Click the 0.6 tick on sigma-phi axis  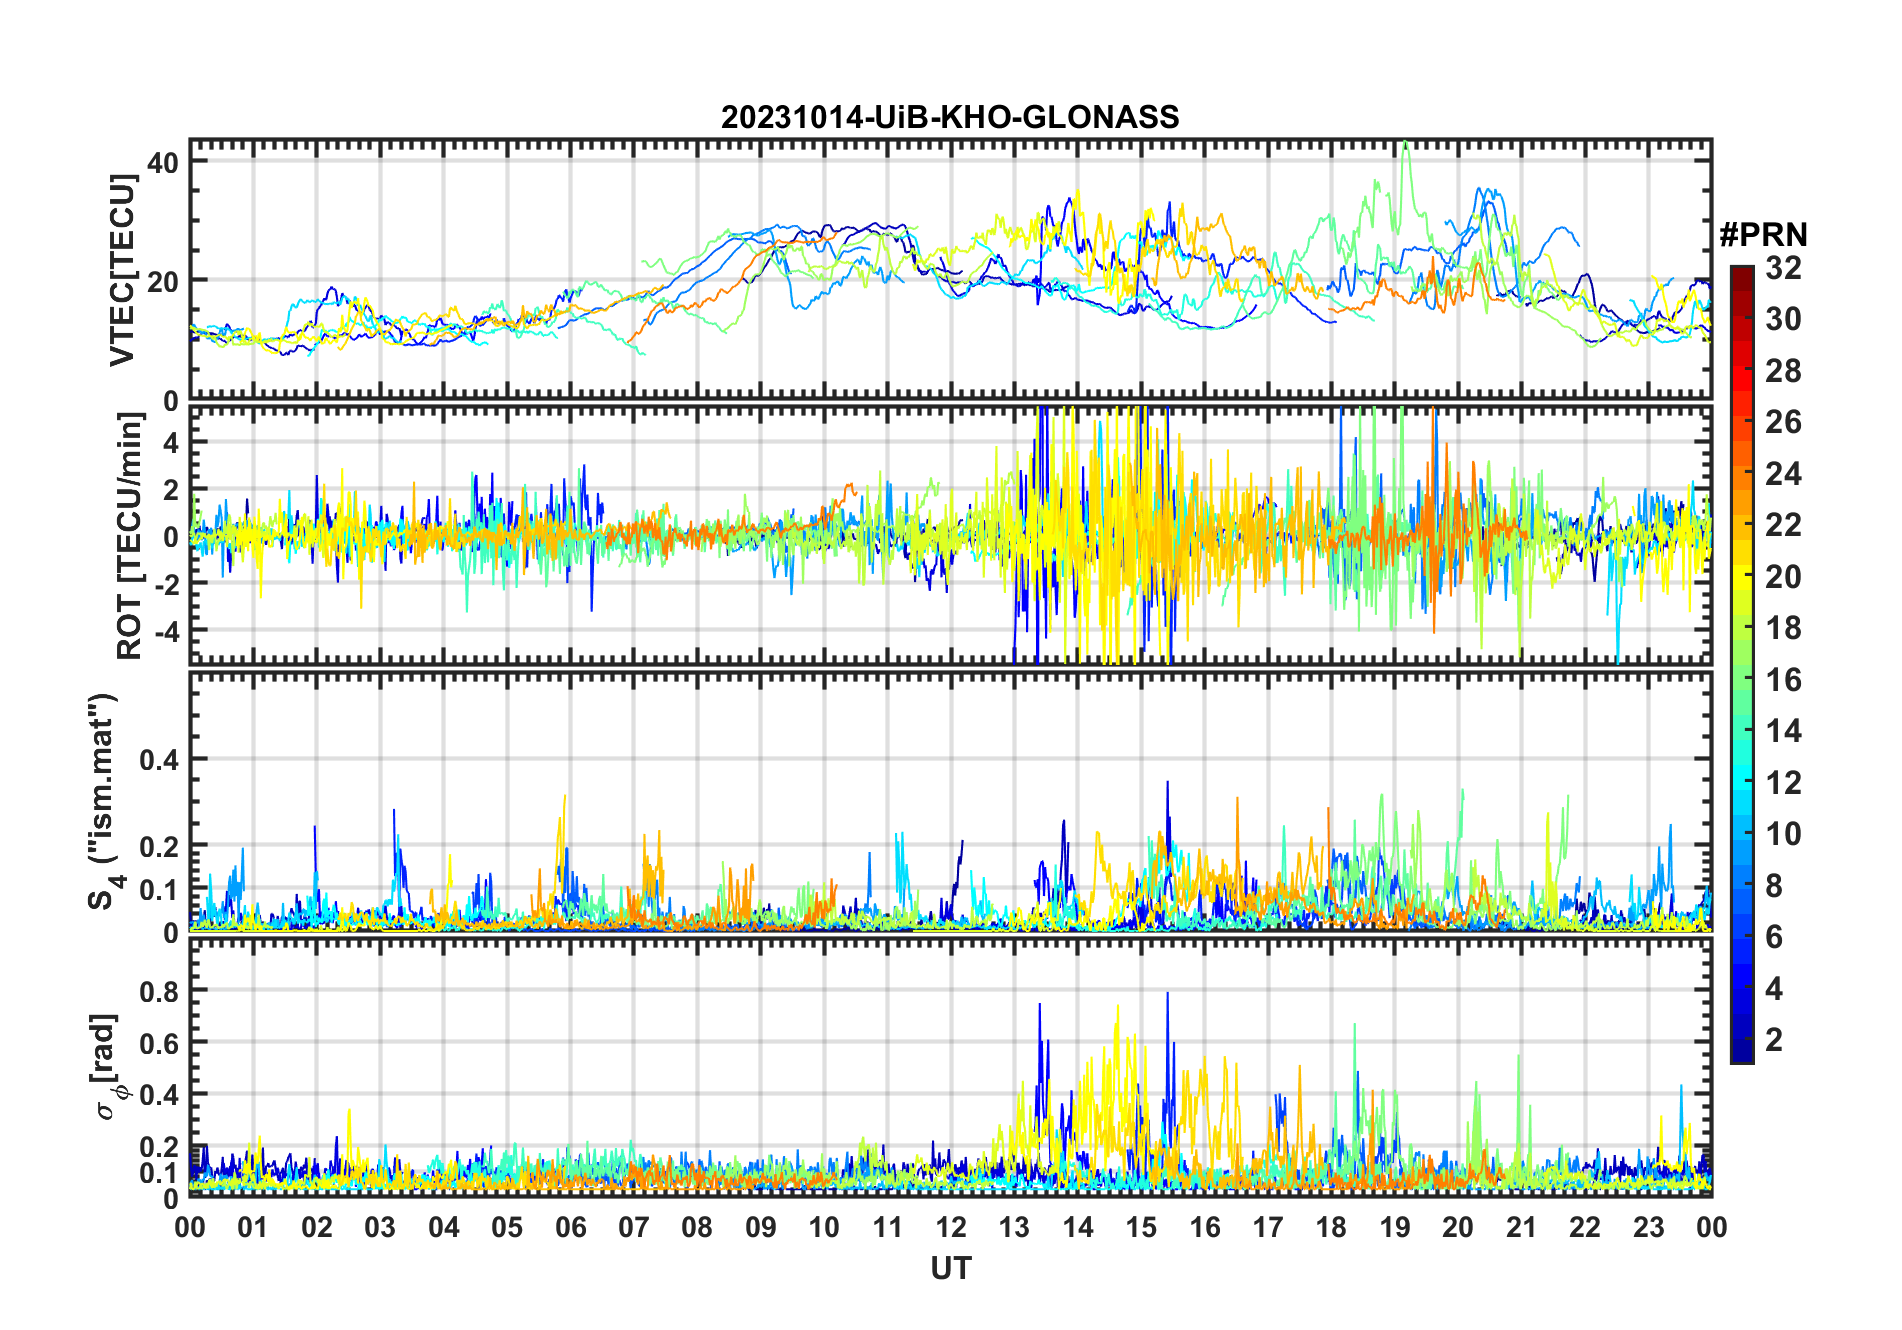(x=159, y=1043)
